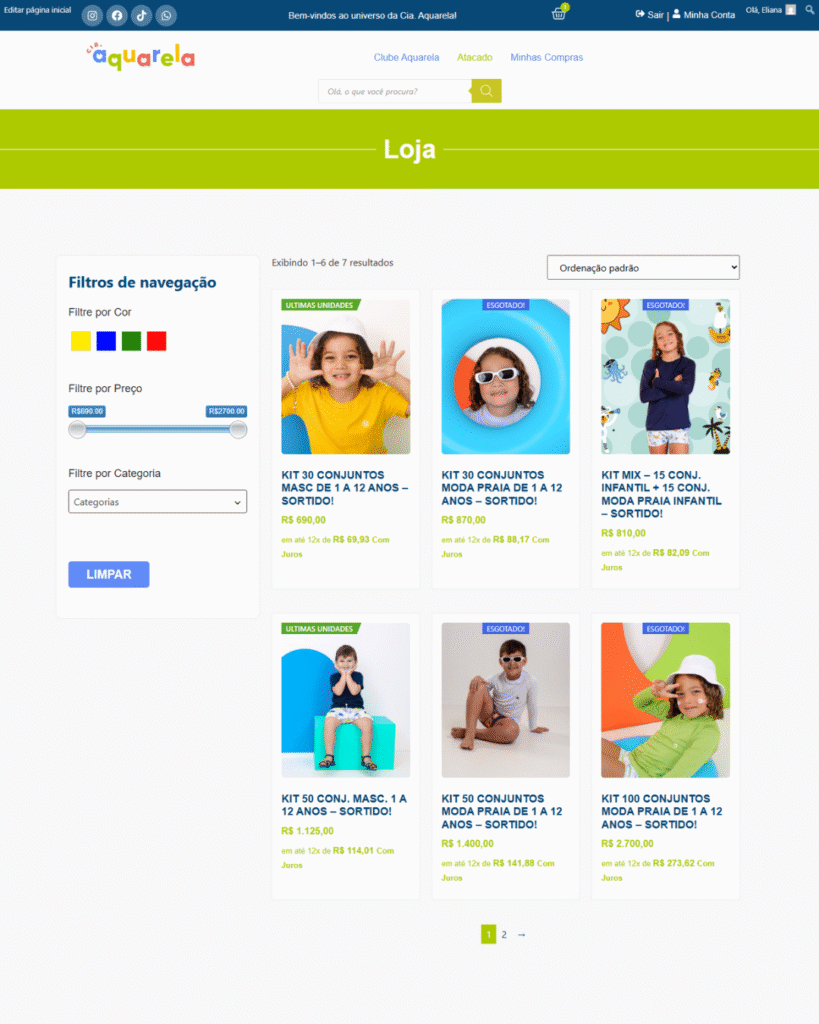This screenshot has height=1024, width=819.
Task: Open the Clube Aquarela menu item
Action: [406, 57]
